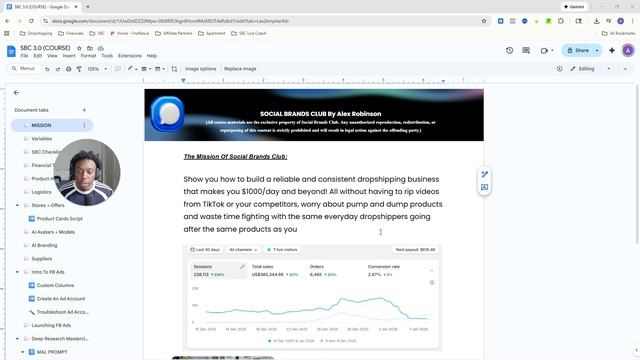Open the Format menu
640x360 pixels.
point(88,56)
